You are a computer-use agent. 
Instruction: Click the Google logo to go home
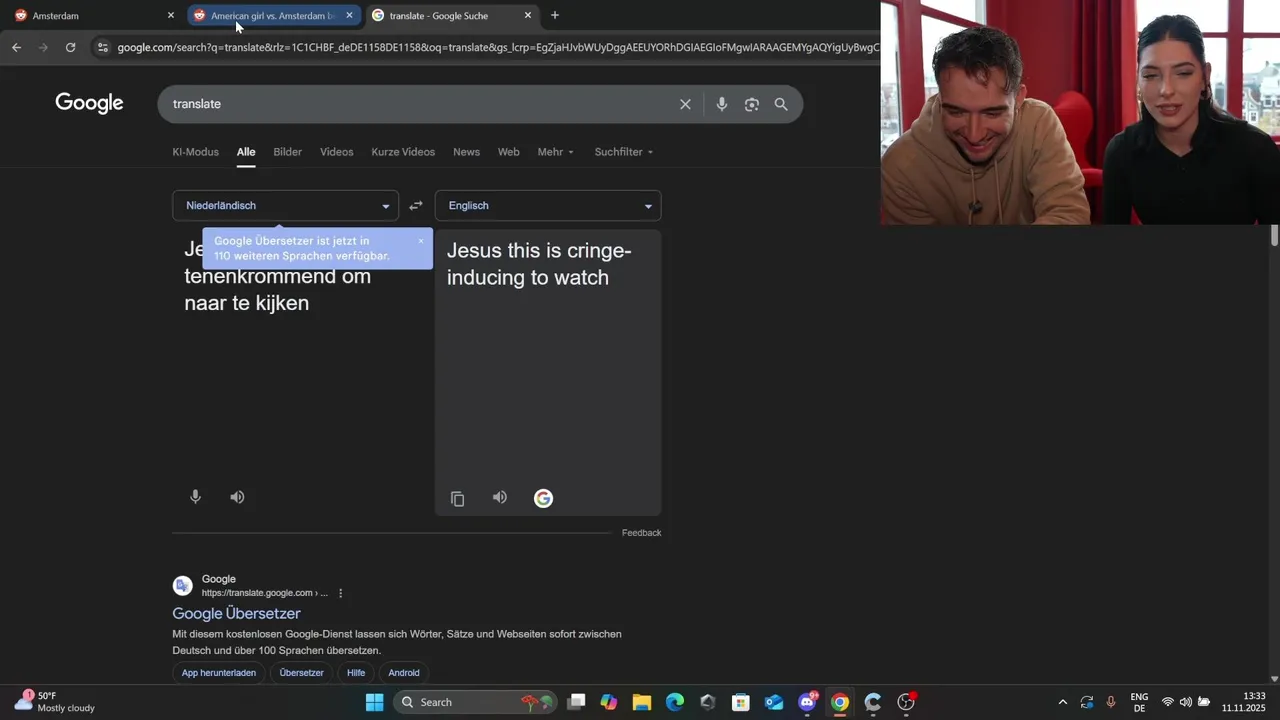point(89,103)
